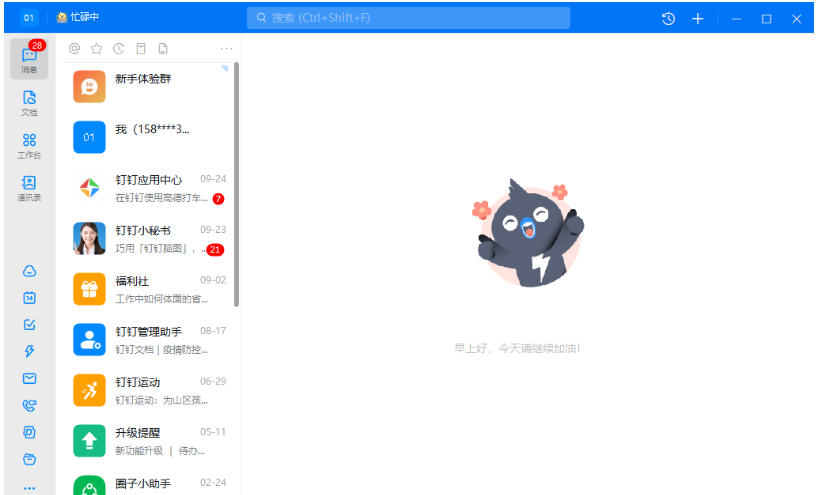Open the 钉钉管理助手 conversation

point(149,339)
